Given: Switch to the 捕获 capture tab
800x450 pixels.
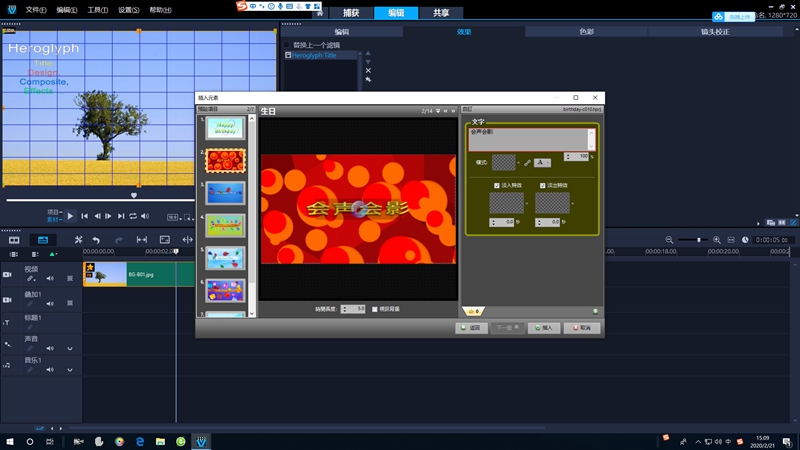Looking at the screenshot, I should point(351,13).
